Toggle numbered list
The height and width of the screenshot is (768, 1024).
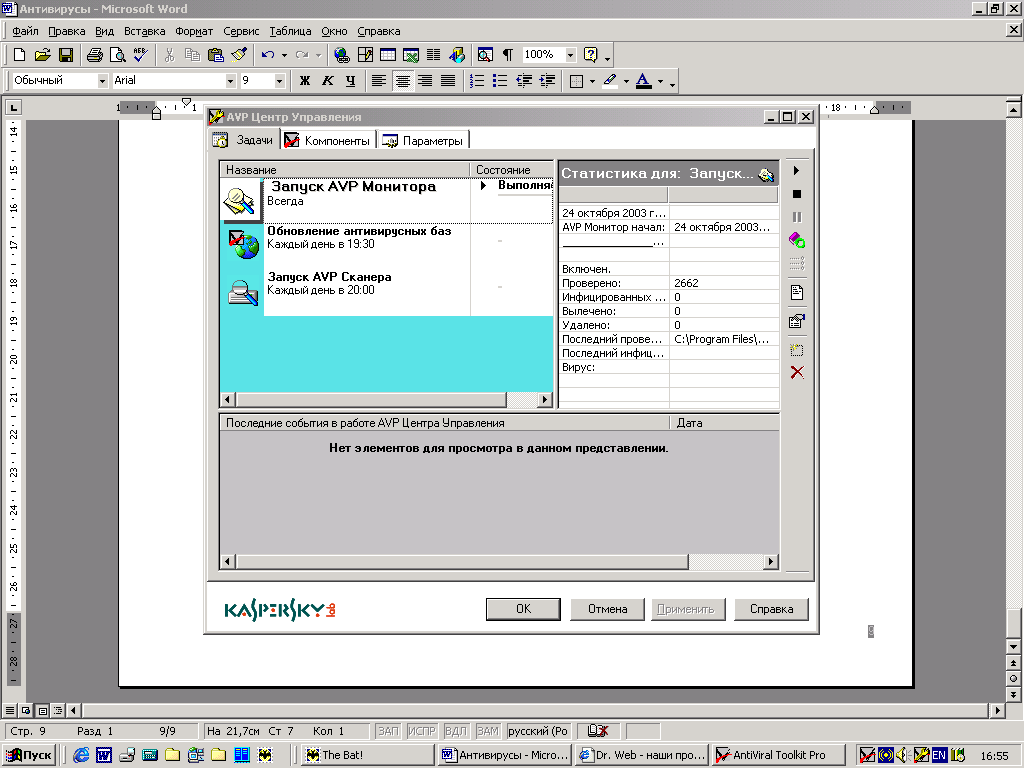click(x=477, y=80)
